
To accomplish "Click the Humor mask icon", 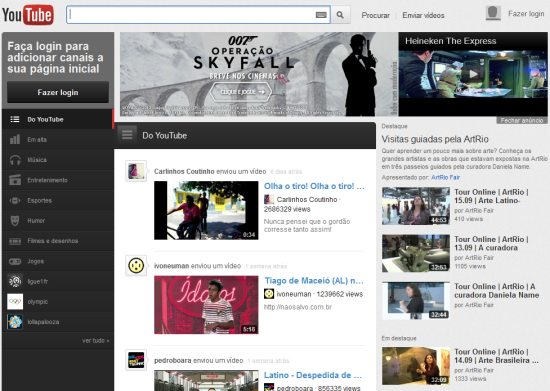I will tap(15, 221).
